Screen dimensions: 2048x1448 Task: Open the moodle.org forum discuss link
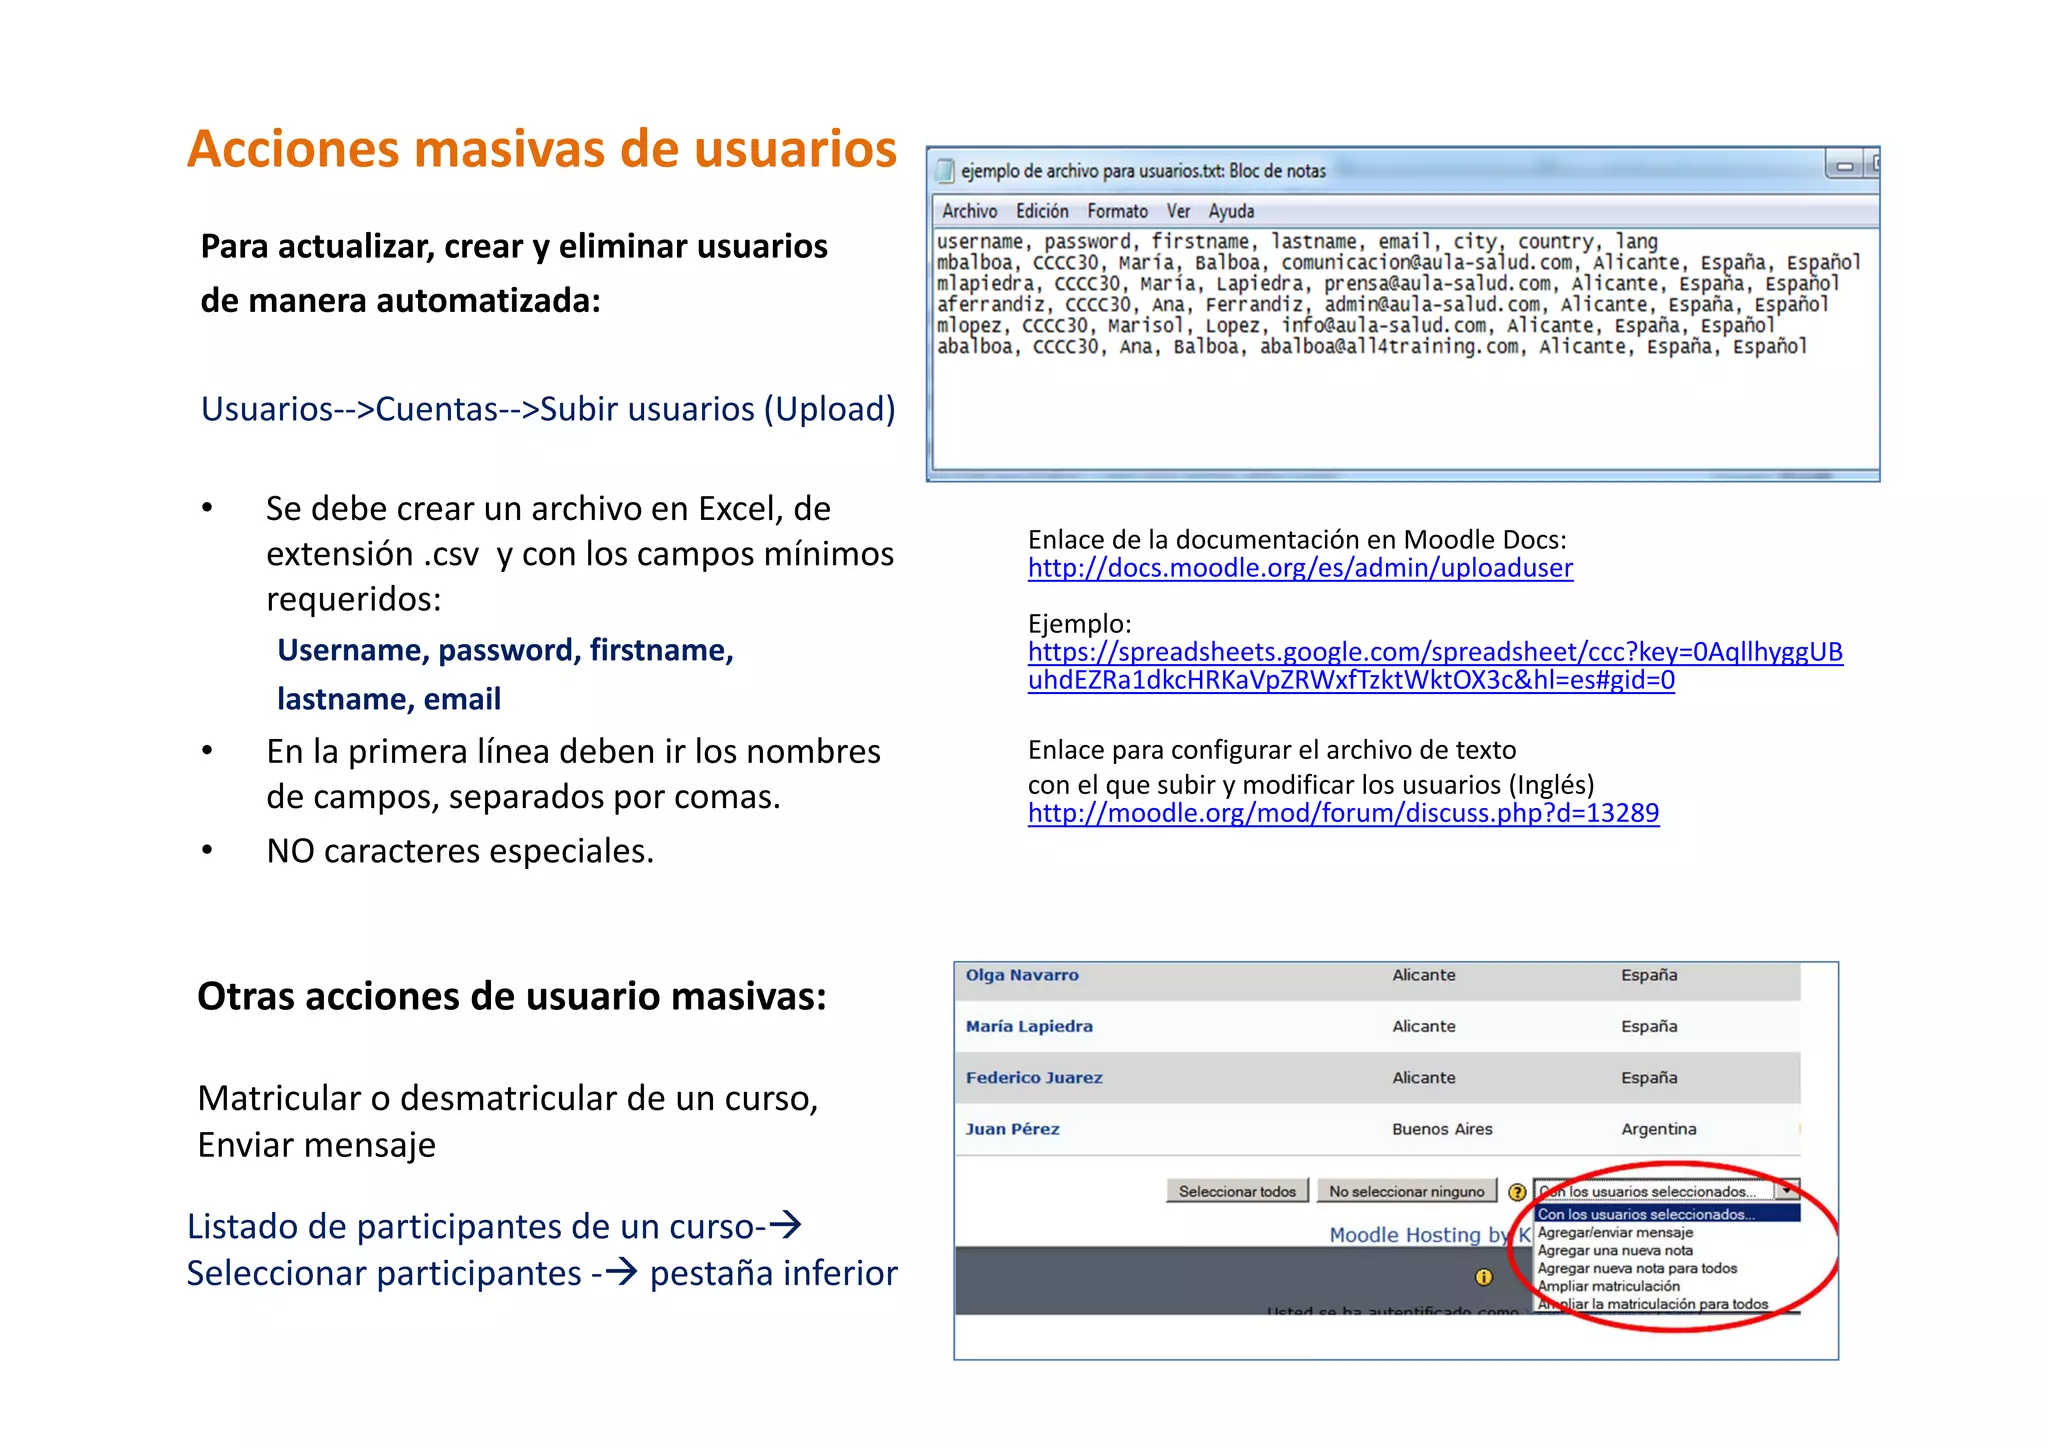(x=1343, y=813)
